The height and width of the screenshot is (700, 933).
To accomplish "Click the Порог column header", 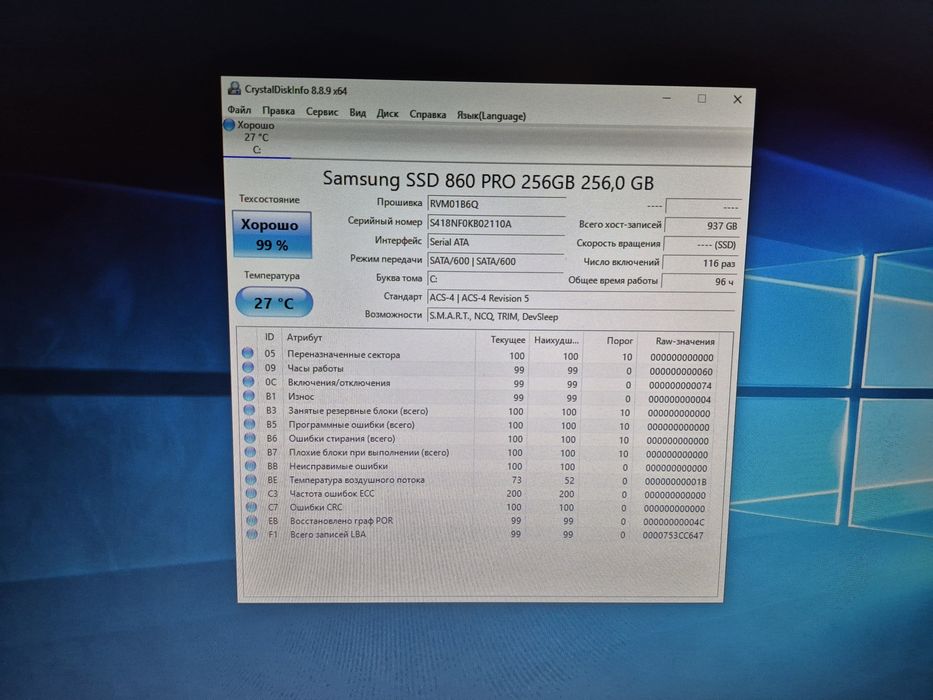I will [619, 341].
